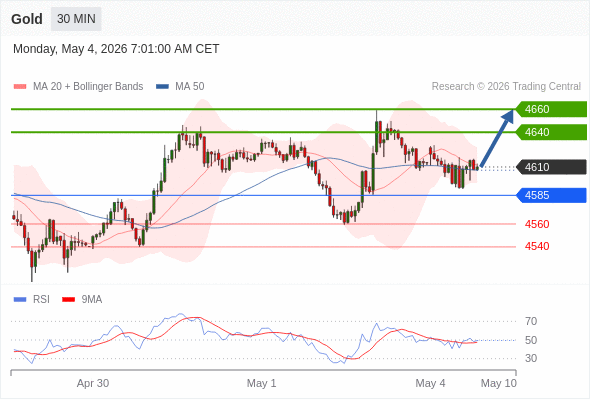Click the 4560 support level label
This screenshot has height=400, width=590.
[x=537, y=224]
